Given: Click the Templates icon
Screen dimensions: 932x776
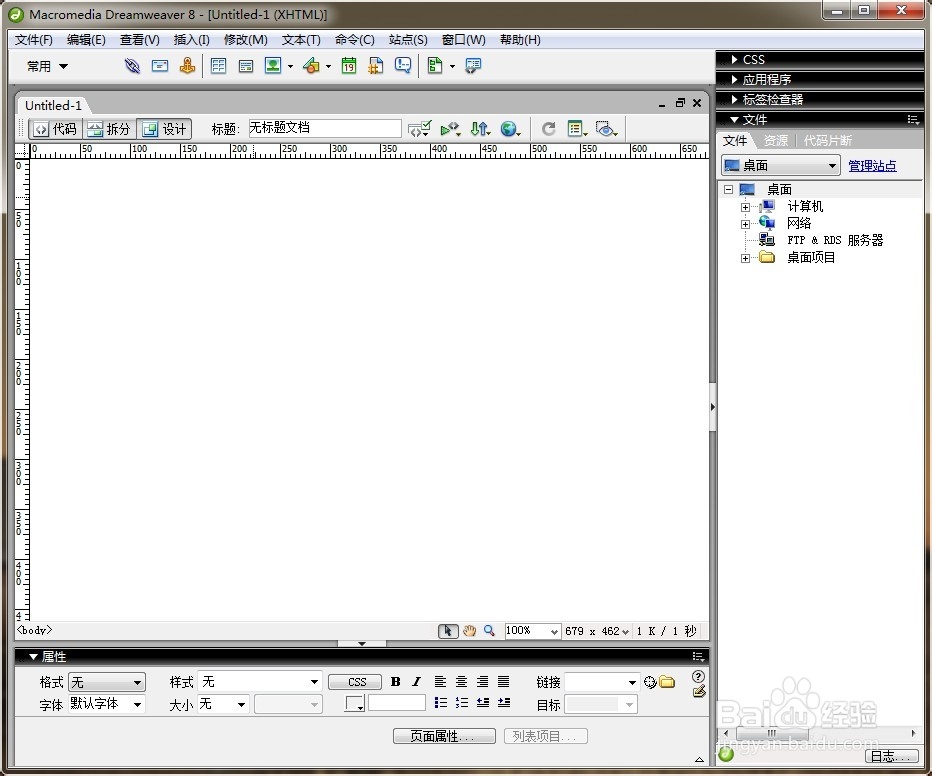Looking at the screenshot, I should (x=435, y=65).
